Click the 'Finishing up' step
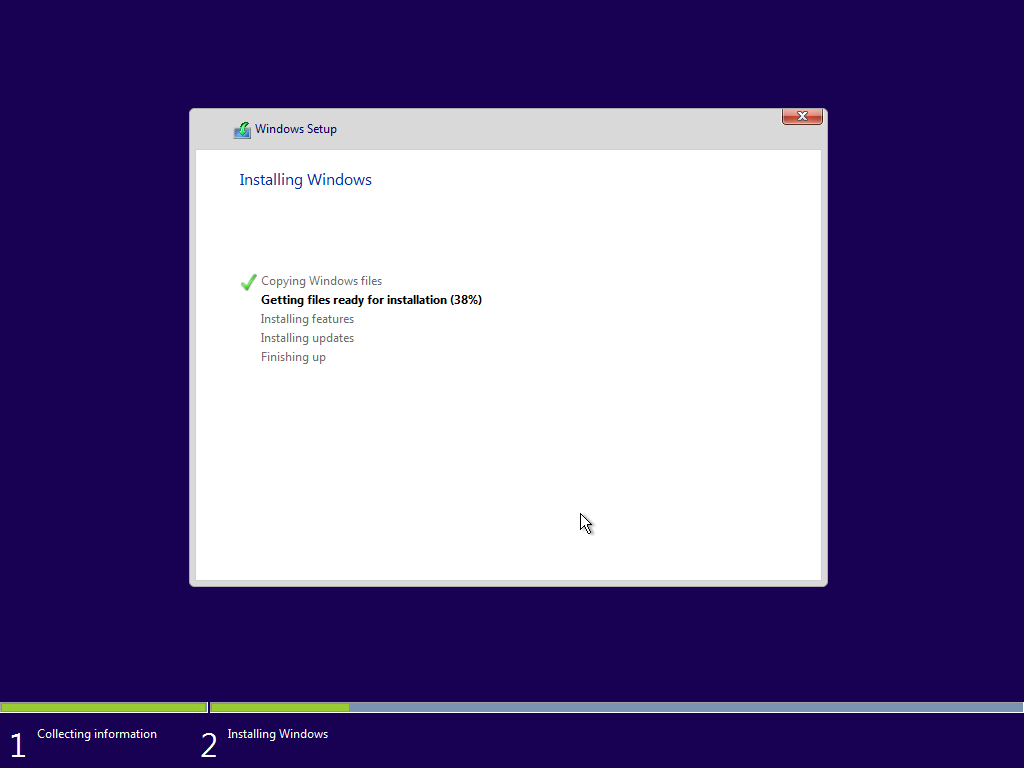 coord(293,357)
